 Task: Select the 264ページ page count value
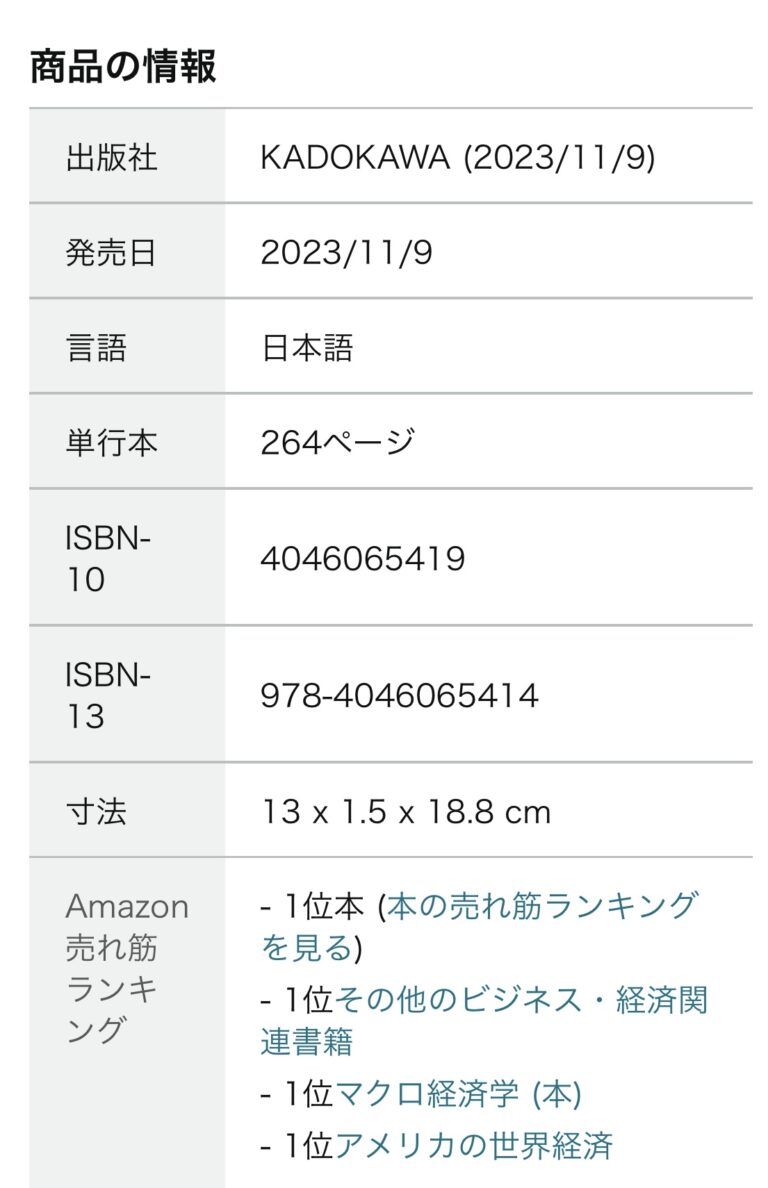click(337, 443)
